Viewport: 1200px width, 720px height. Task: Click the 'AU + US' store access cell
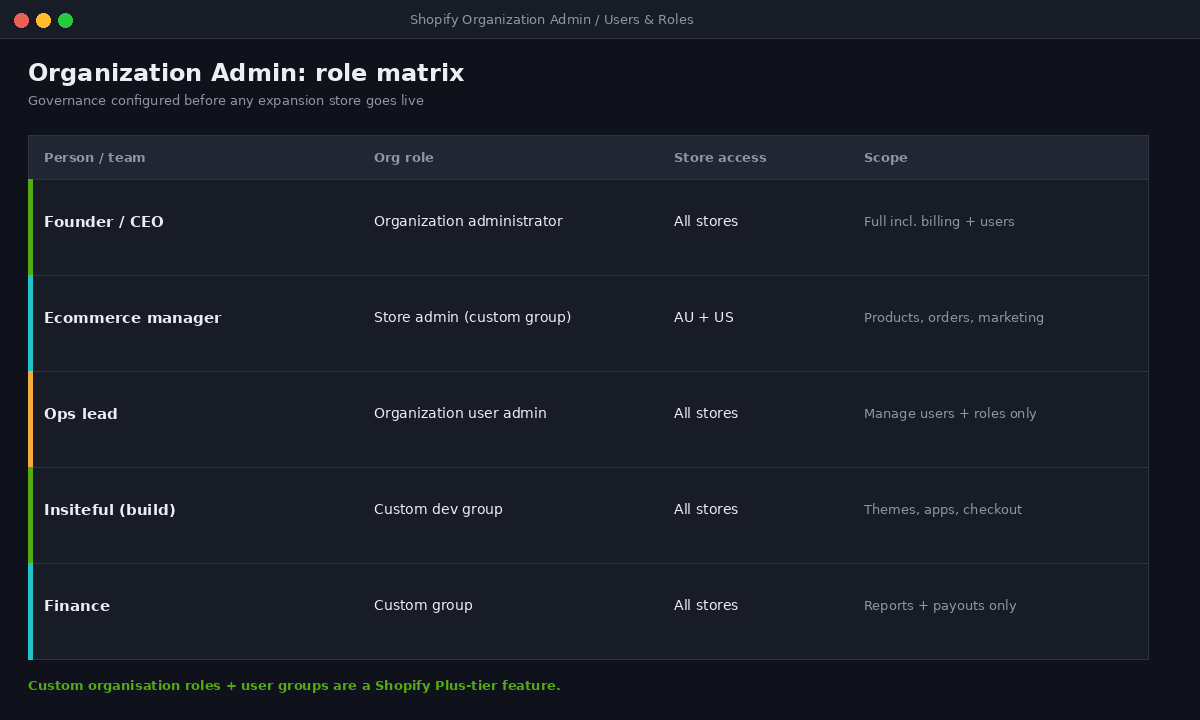[704, 317]
